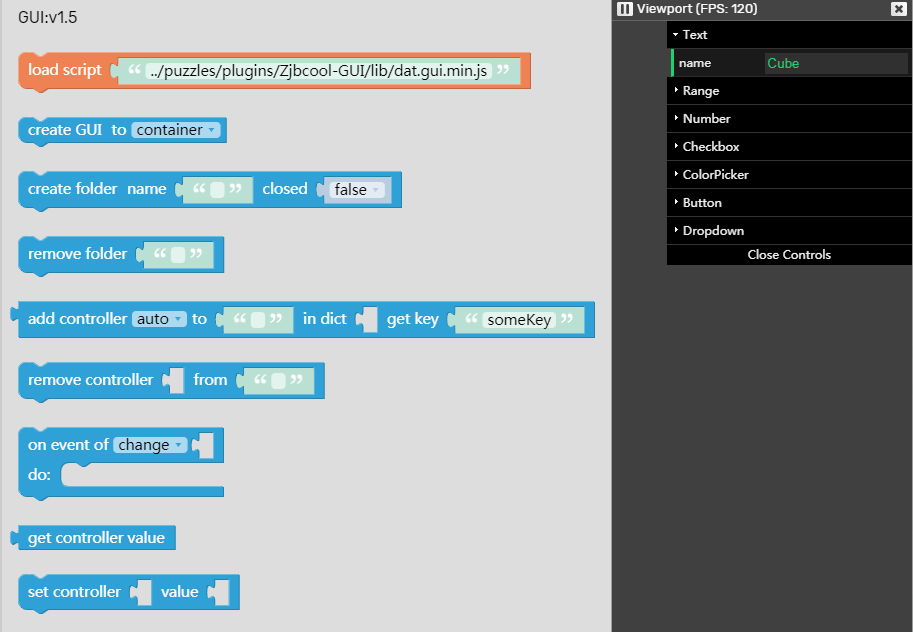Click the 'in dict' empty input slot
This screenshot has width=913, height=632.
[367, 319]
